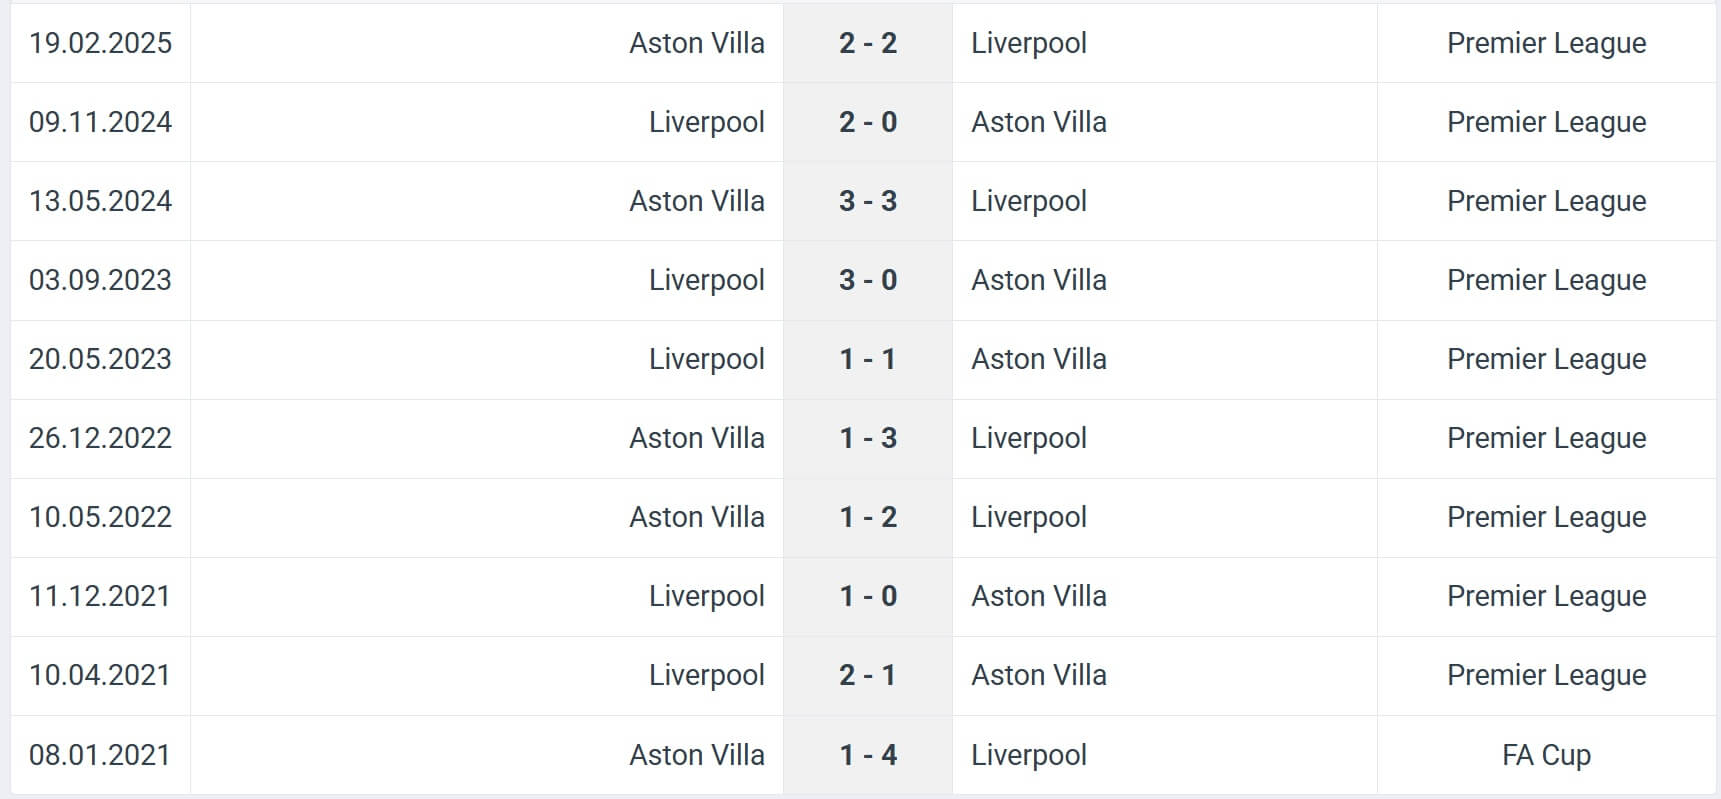Click the 1 - 3 score from 26.12.2022

pyautogui.click(x=867, y=438)
